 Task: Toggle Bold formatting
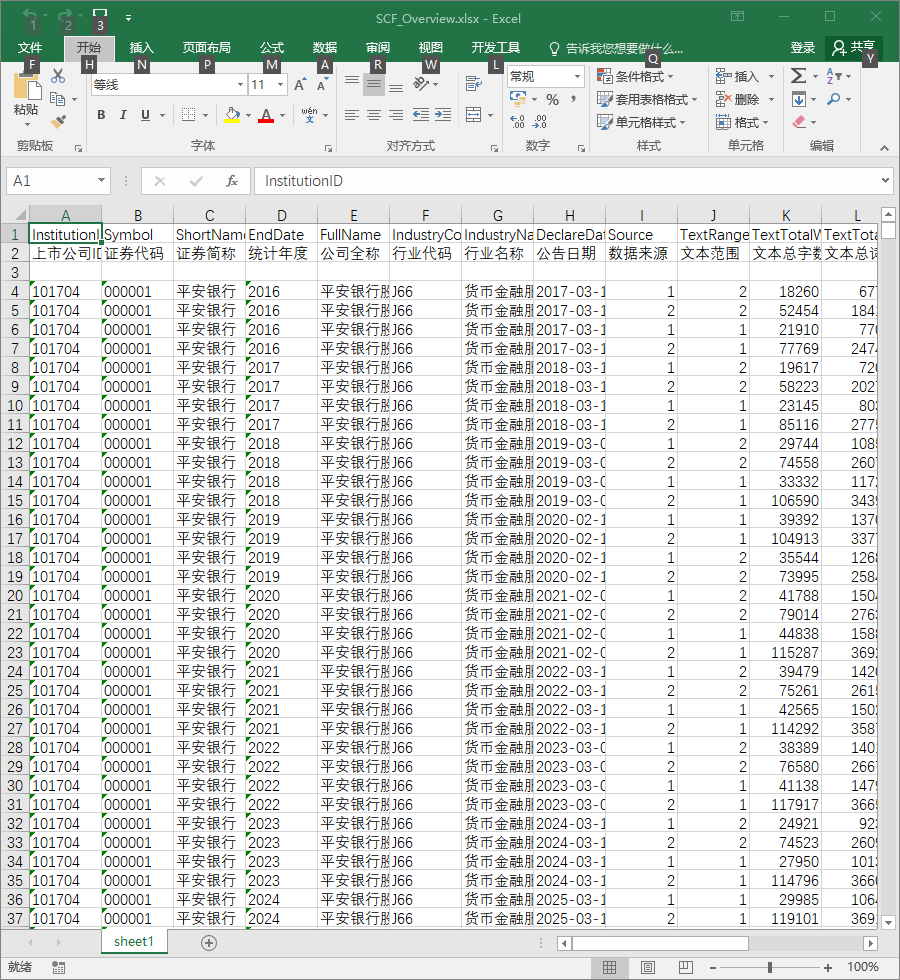point(101,115)
